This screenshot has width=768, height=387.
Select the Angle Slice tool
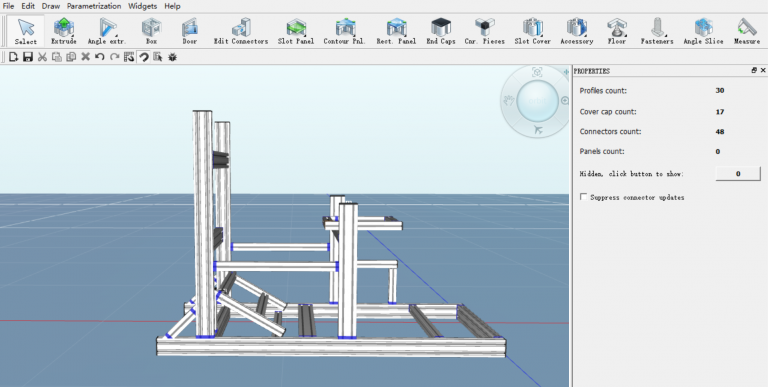pyautogui.click(x=703, y=31)
